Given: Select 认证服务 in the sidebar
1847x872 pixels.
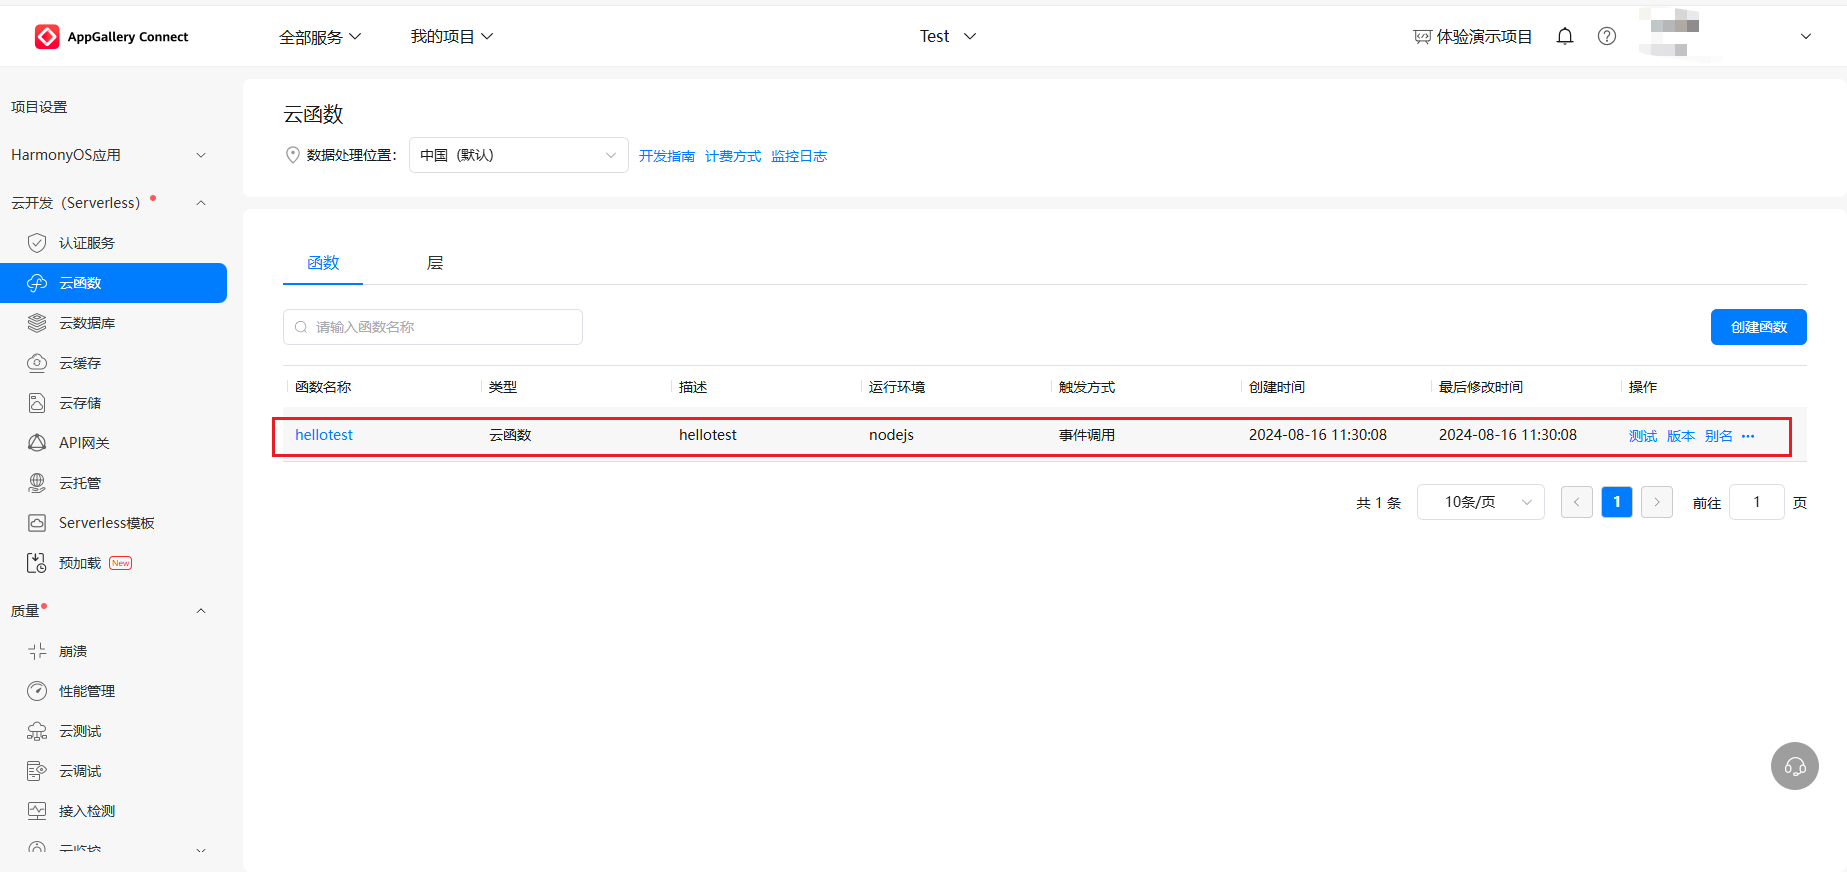Looking at the screenshot, I should tap(87, 243).
